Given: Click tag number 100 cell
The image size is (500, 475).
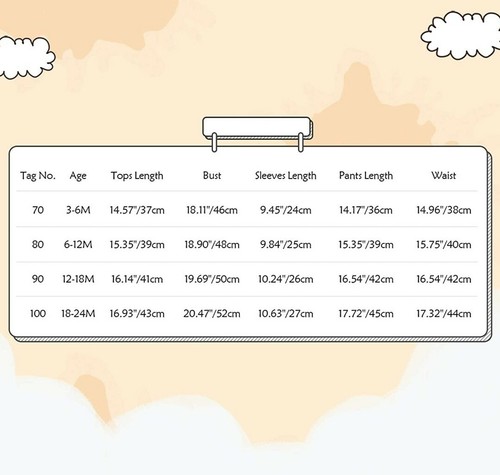Looking at the screenshot, I should pos(38,313).
